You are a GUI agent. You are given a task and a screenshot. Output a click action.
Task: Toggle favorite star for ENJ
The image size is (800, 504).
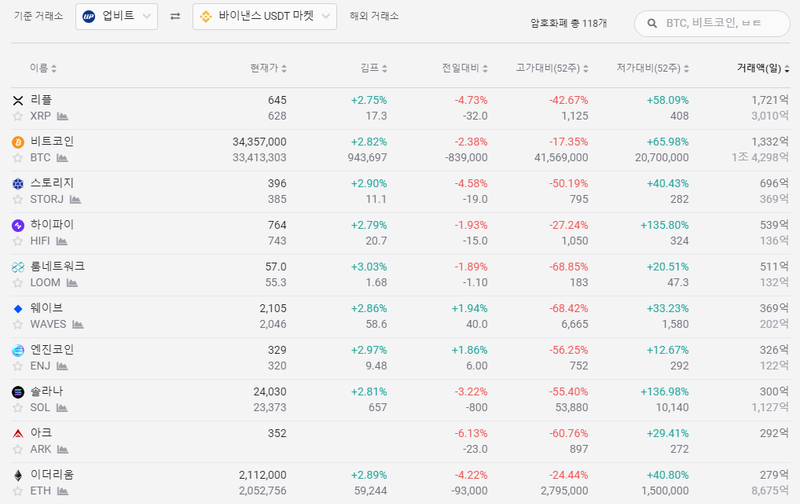18,366
